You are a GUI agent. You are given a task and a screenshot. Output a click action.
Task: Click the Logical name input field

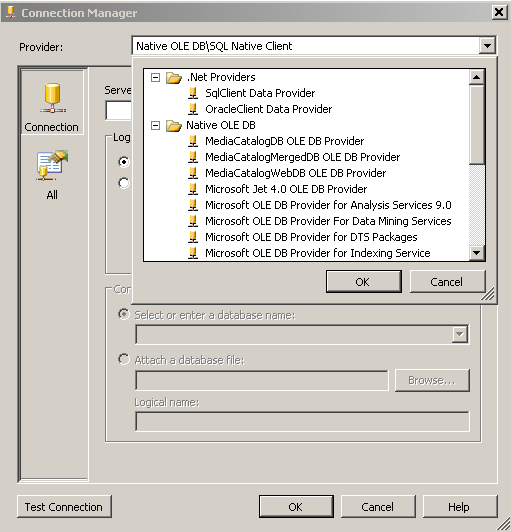click(x=302, y=421)
